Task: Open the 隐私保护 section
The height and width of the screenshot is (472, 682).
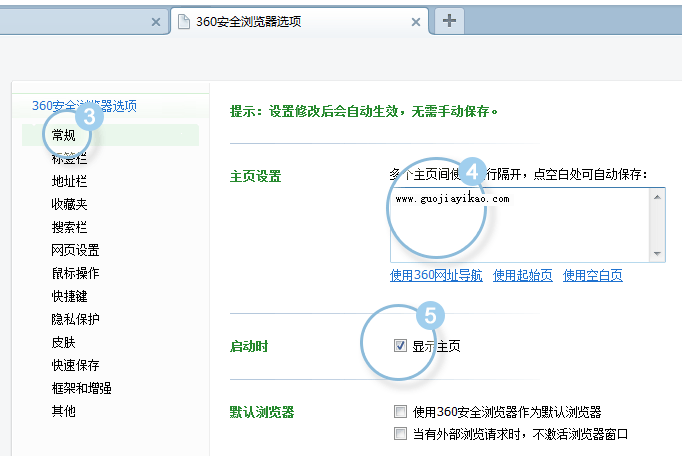Action: point(75,319)
